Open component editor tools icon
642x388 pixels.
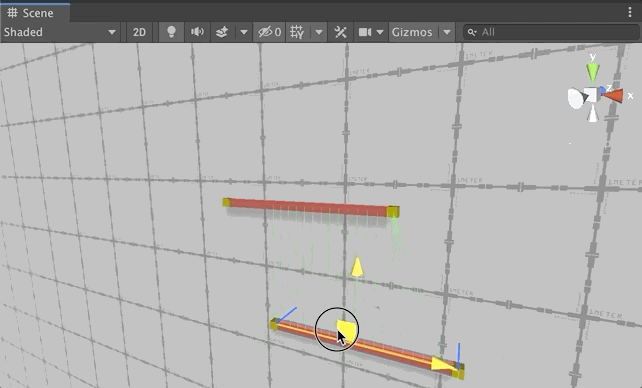[x=340, y=32]
